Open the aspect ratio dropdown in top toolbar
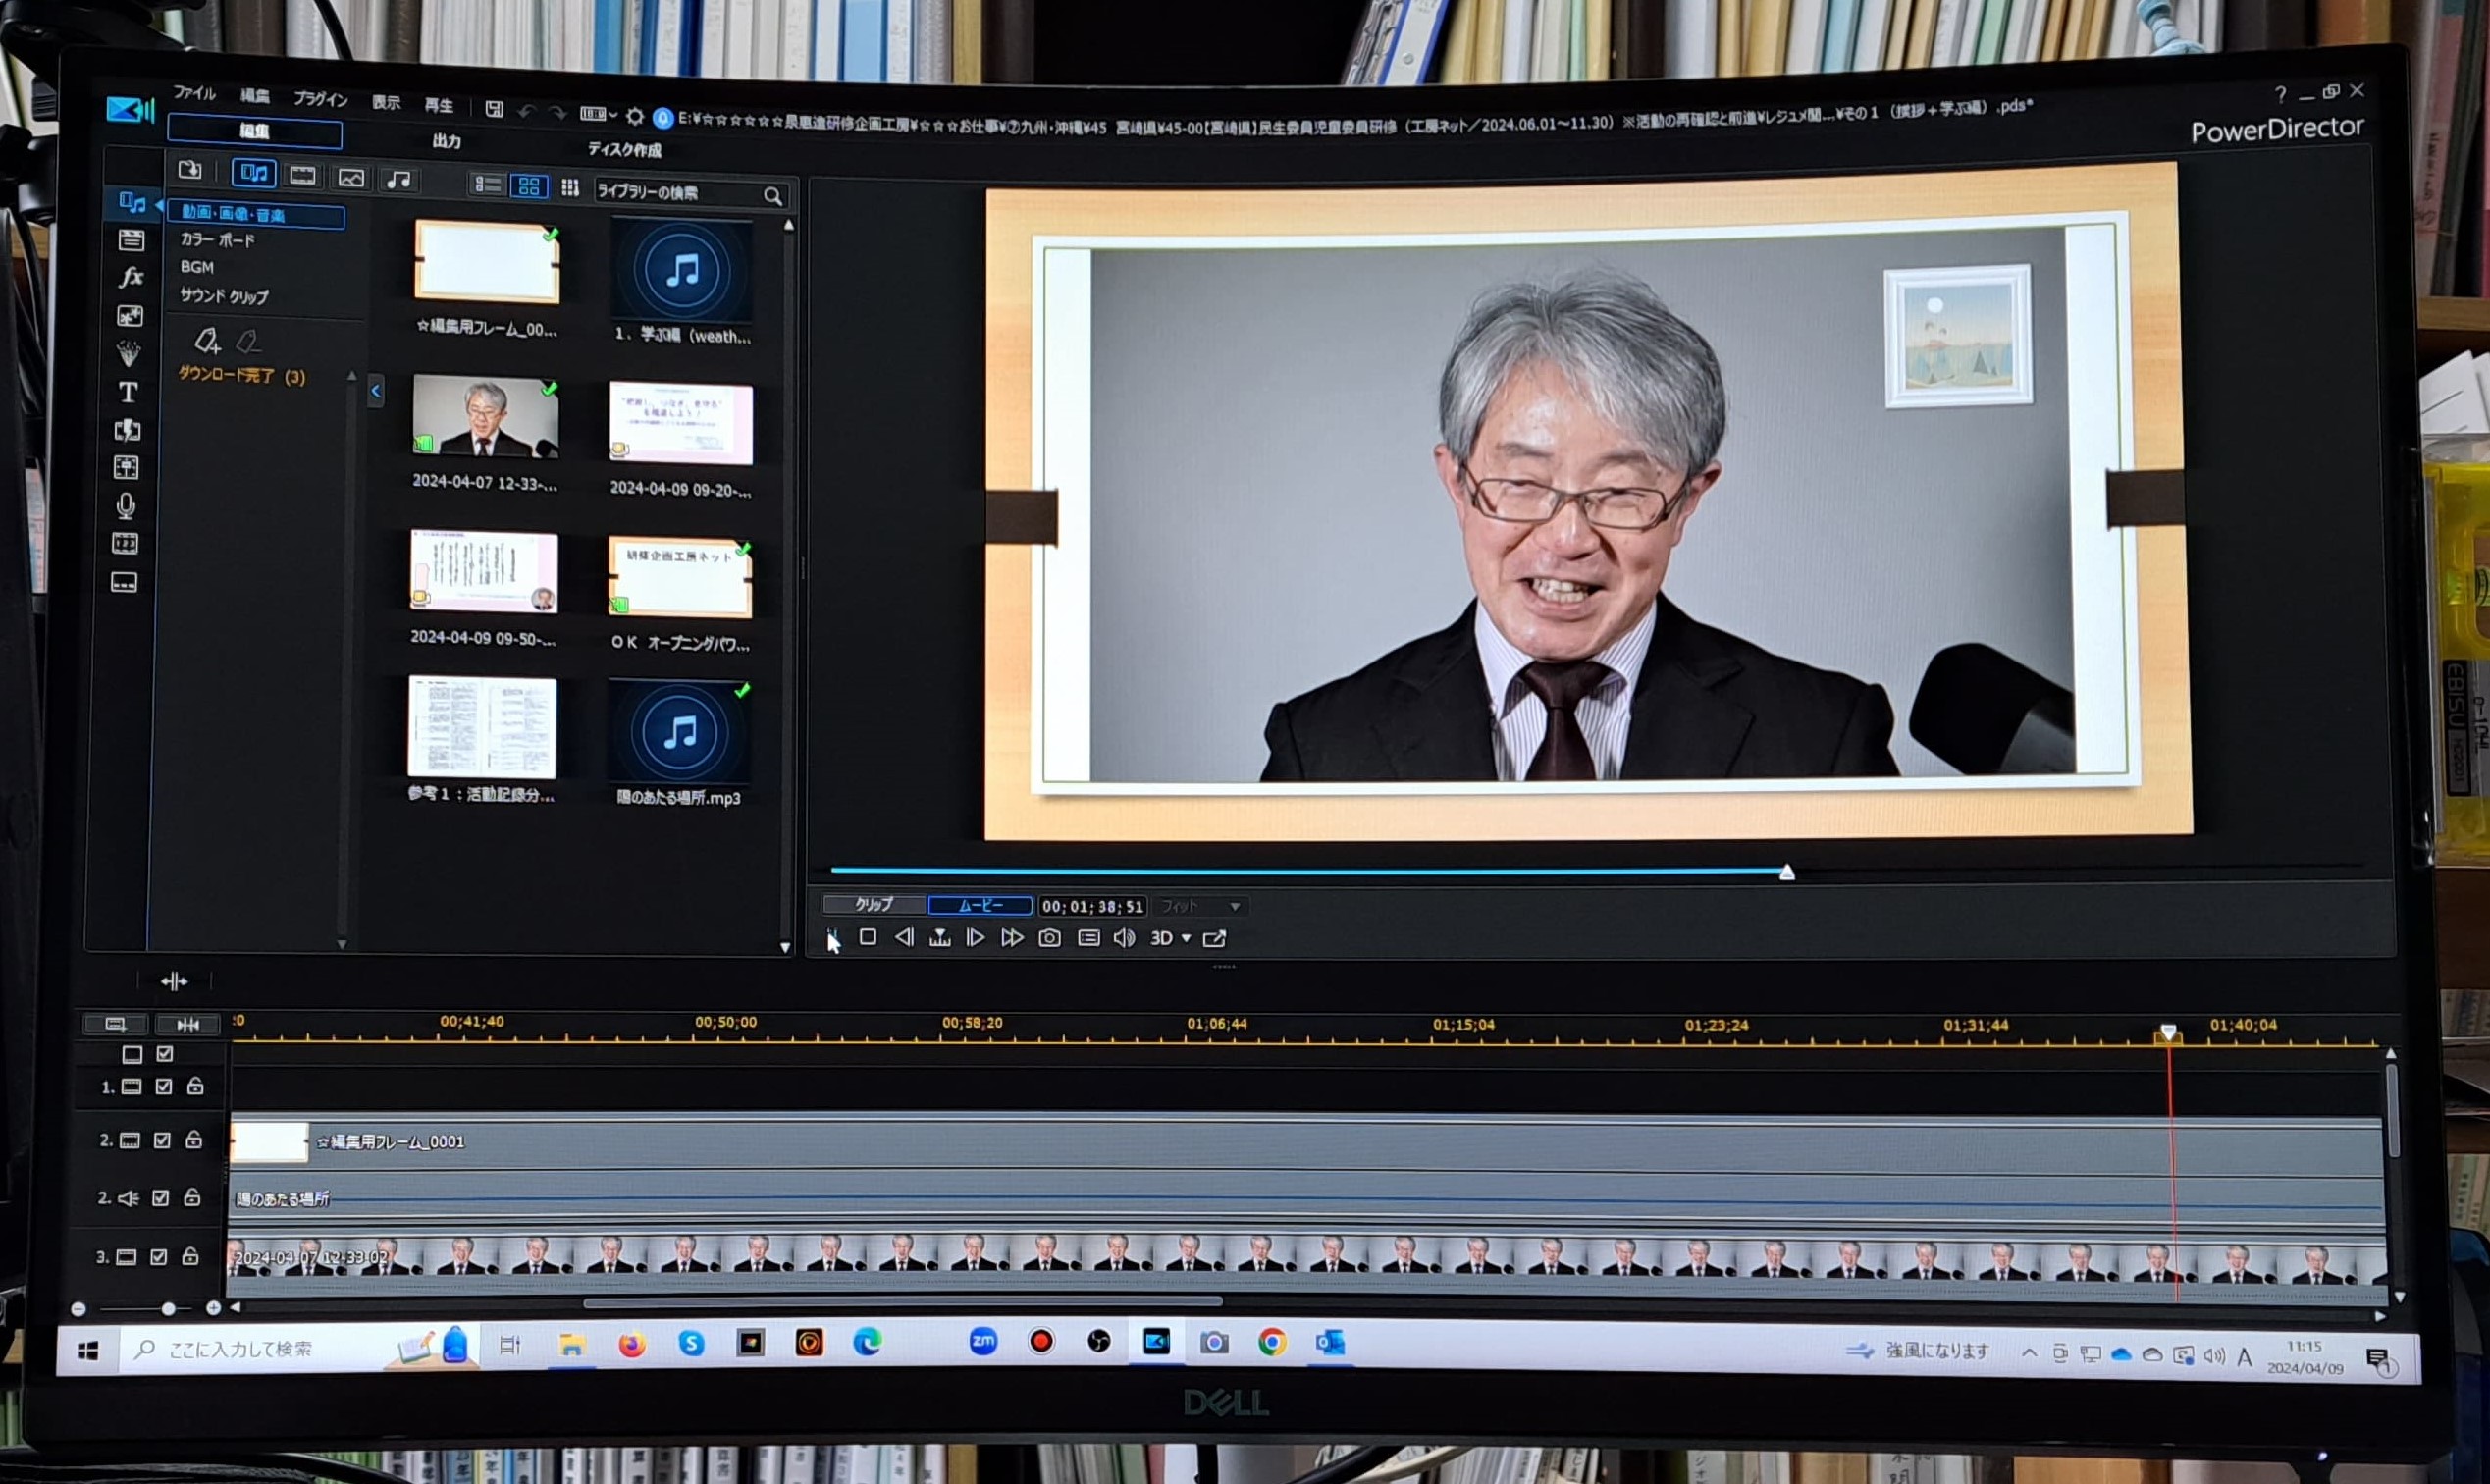This screenshot has width=2490, height=1484. 598,114
